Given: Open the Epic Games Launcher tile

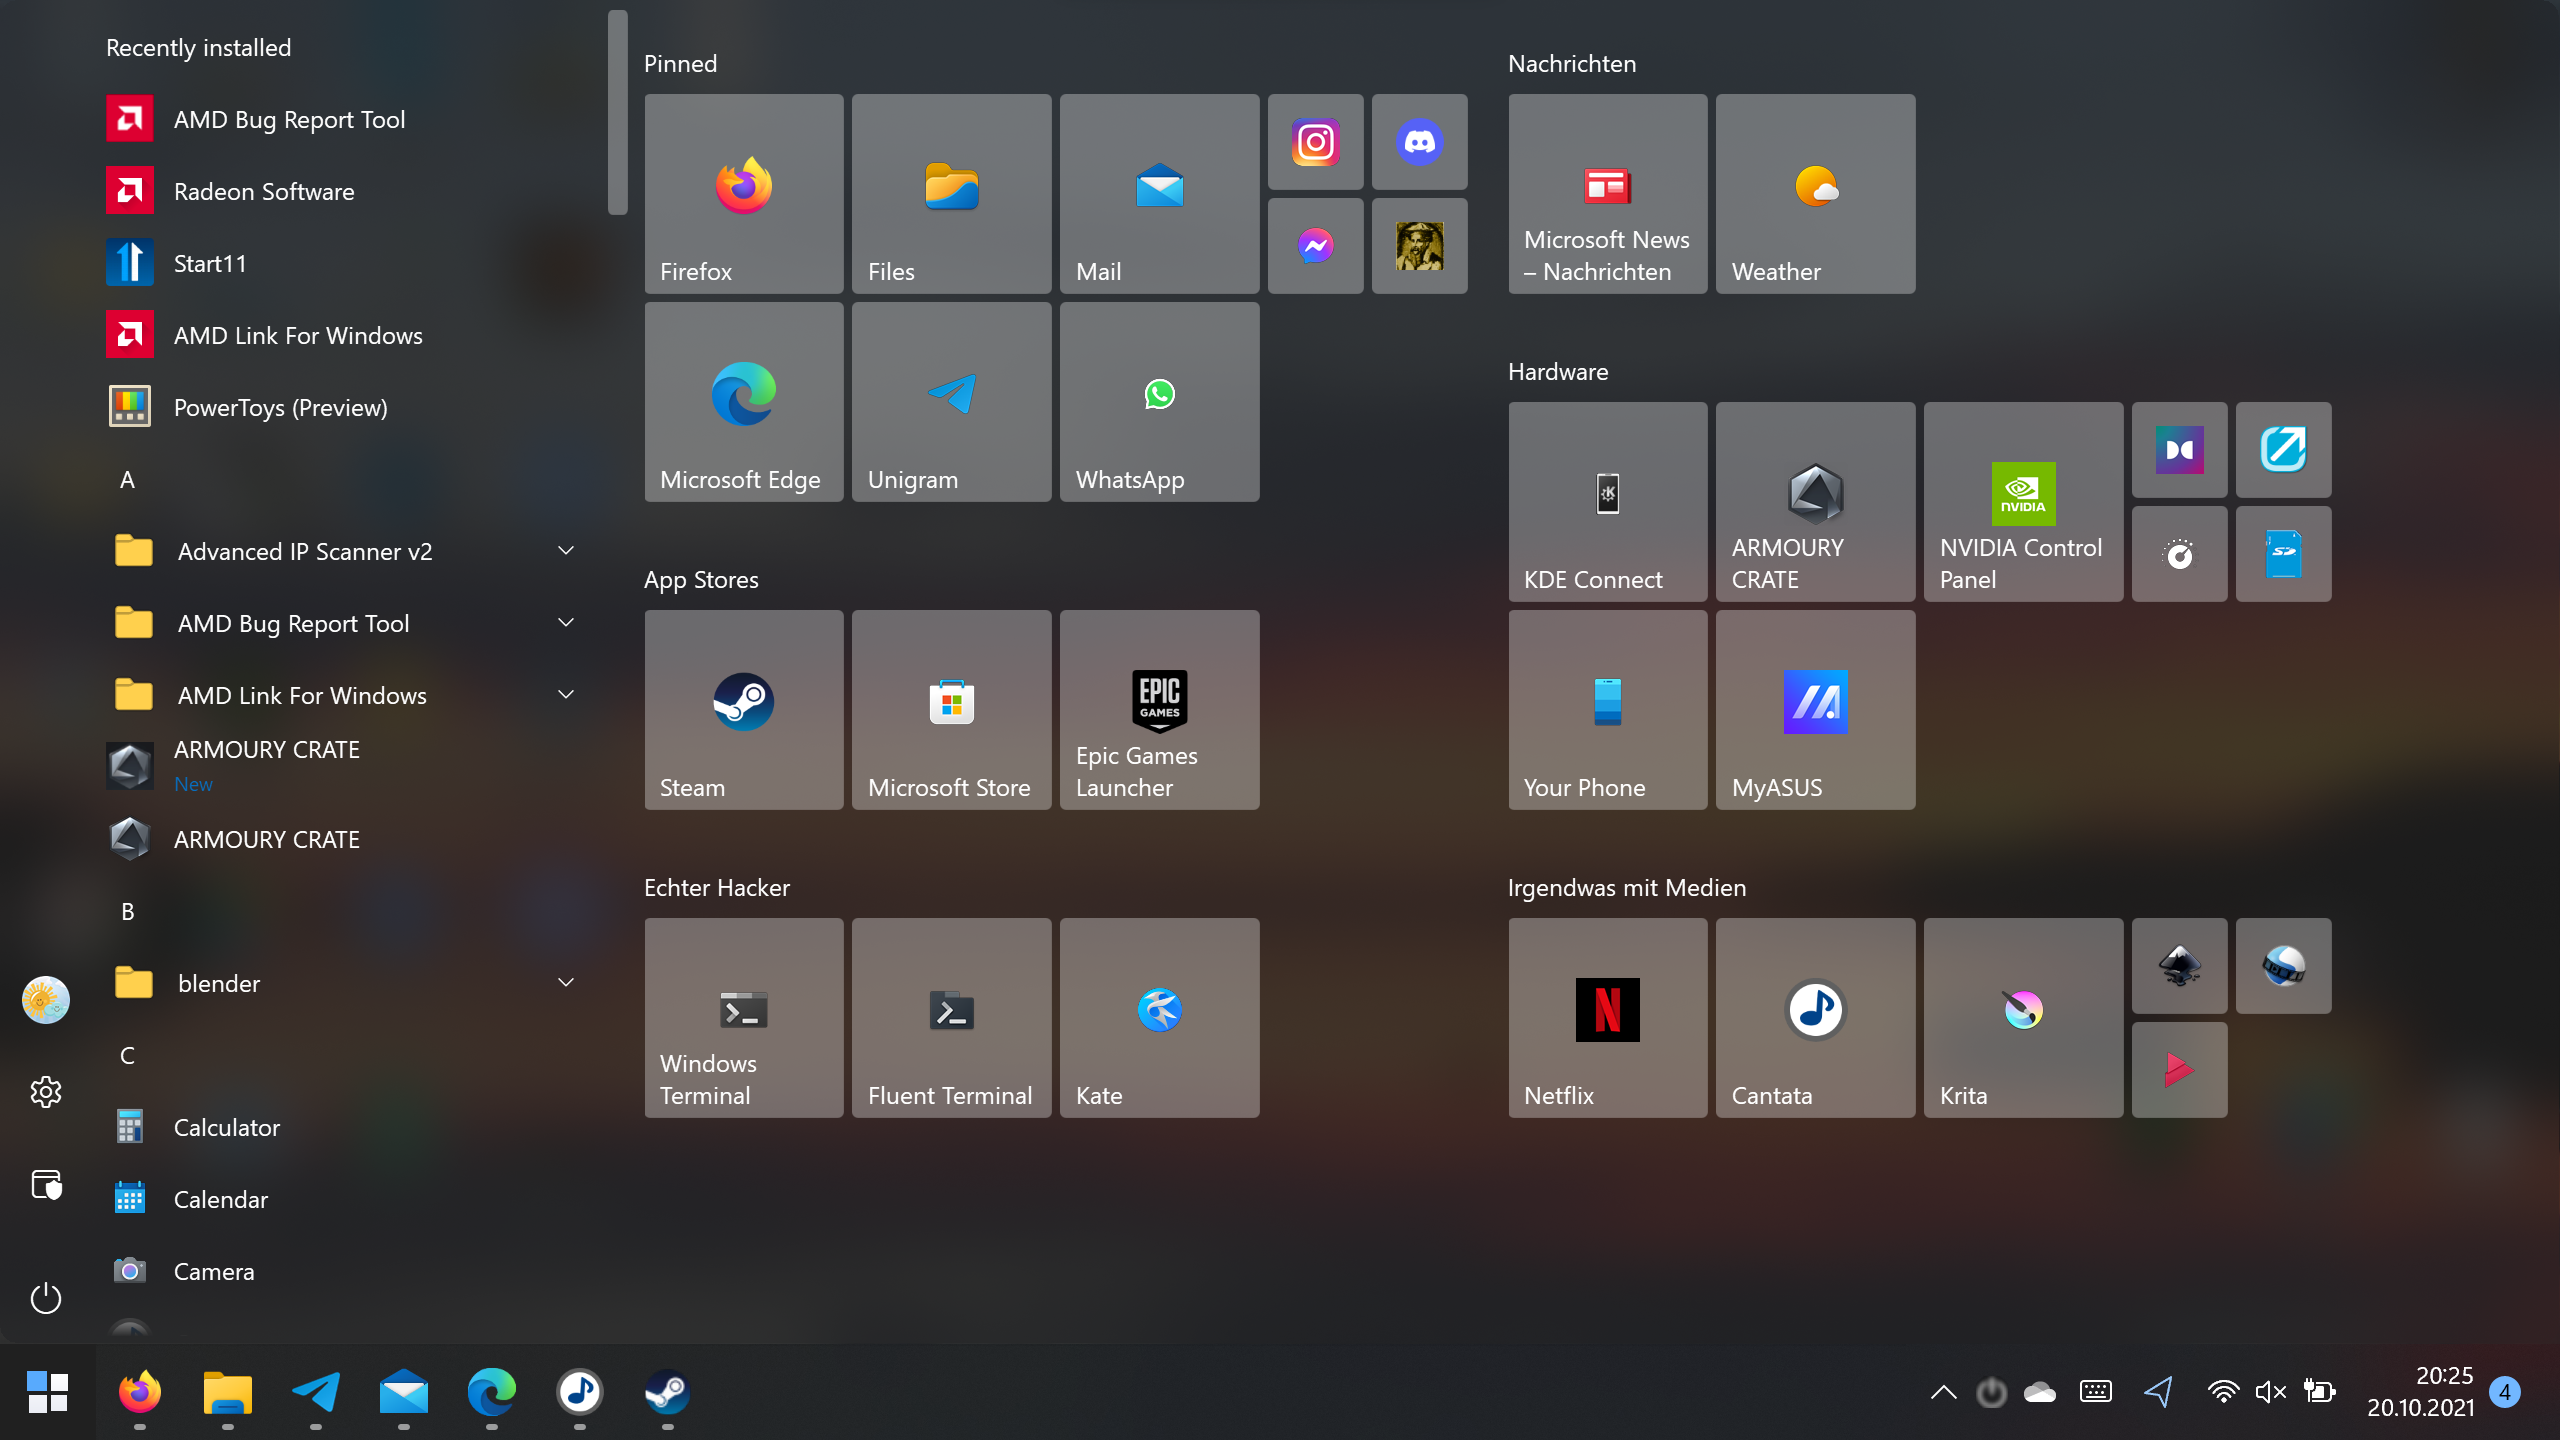Looking at the screenshot, I should pyautogui.click(x=1159, y=710).
